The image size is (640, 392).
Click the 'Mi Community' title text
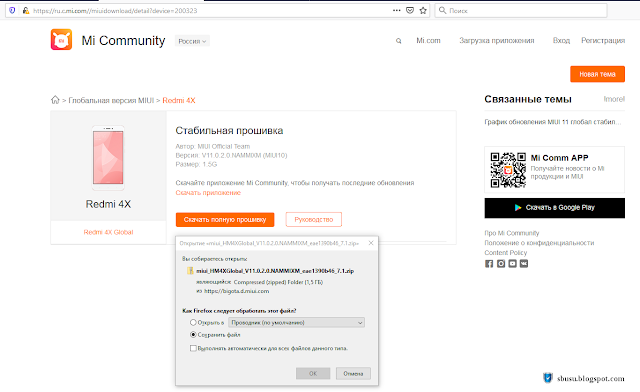tap(123, 40)
